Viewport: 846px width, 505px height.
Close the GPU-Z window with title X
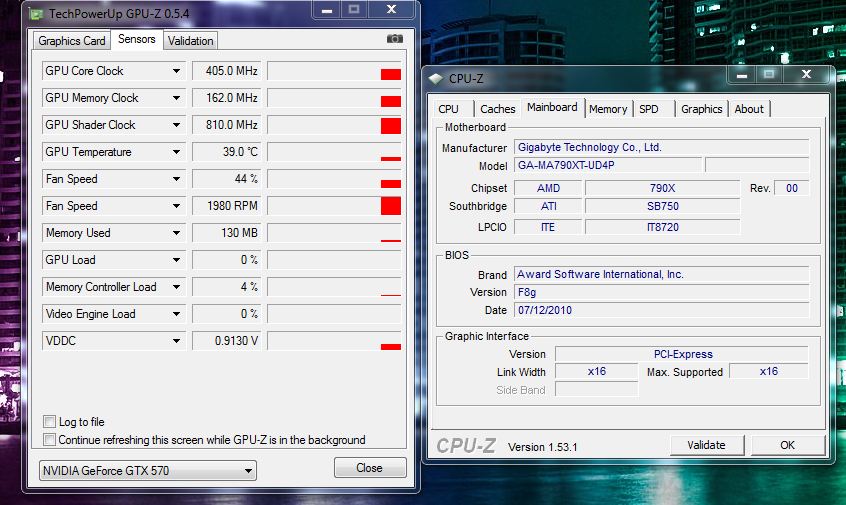point(392,10)
